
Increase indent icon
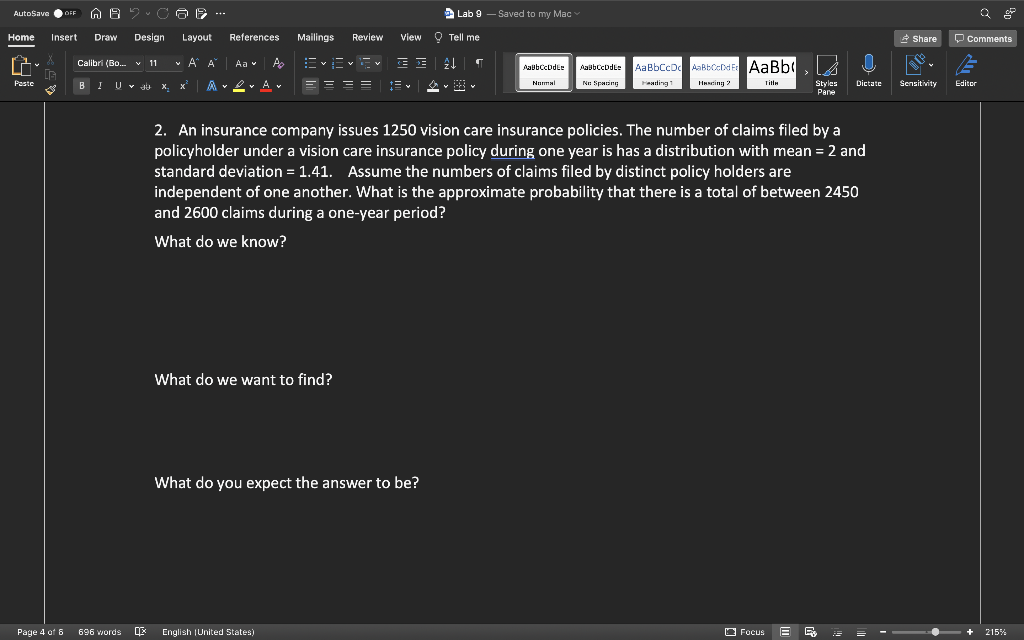click(421, 63)
